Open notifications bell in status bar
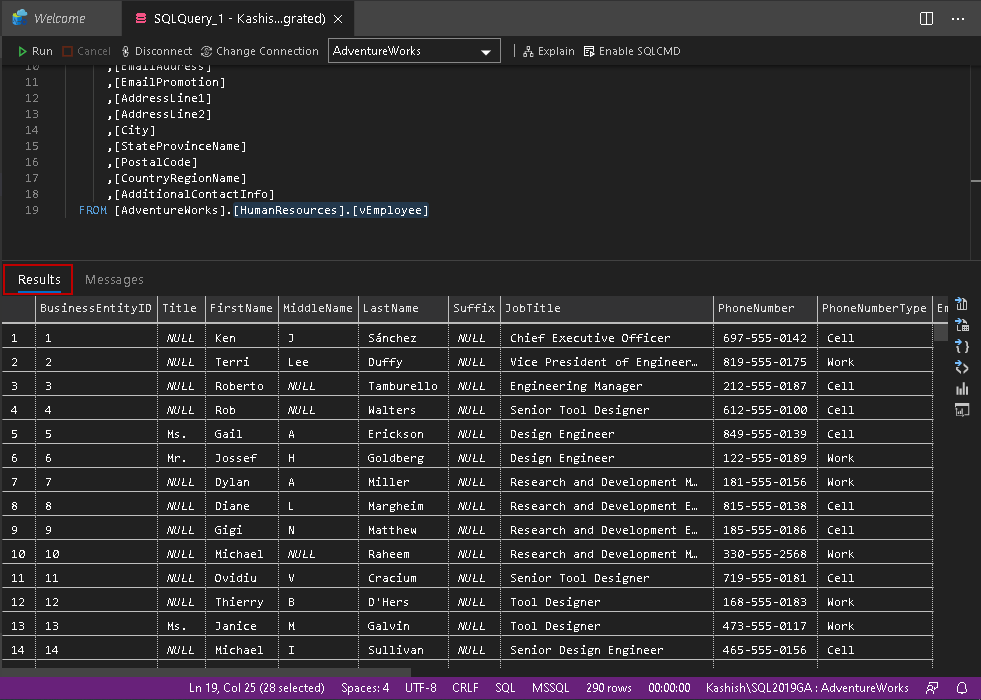This screenshot has width=981, height=700. 961,688
